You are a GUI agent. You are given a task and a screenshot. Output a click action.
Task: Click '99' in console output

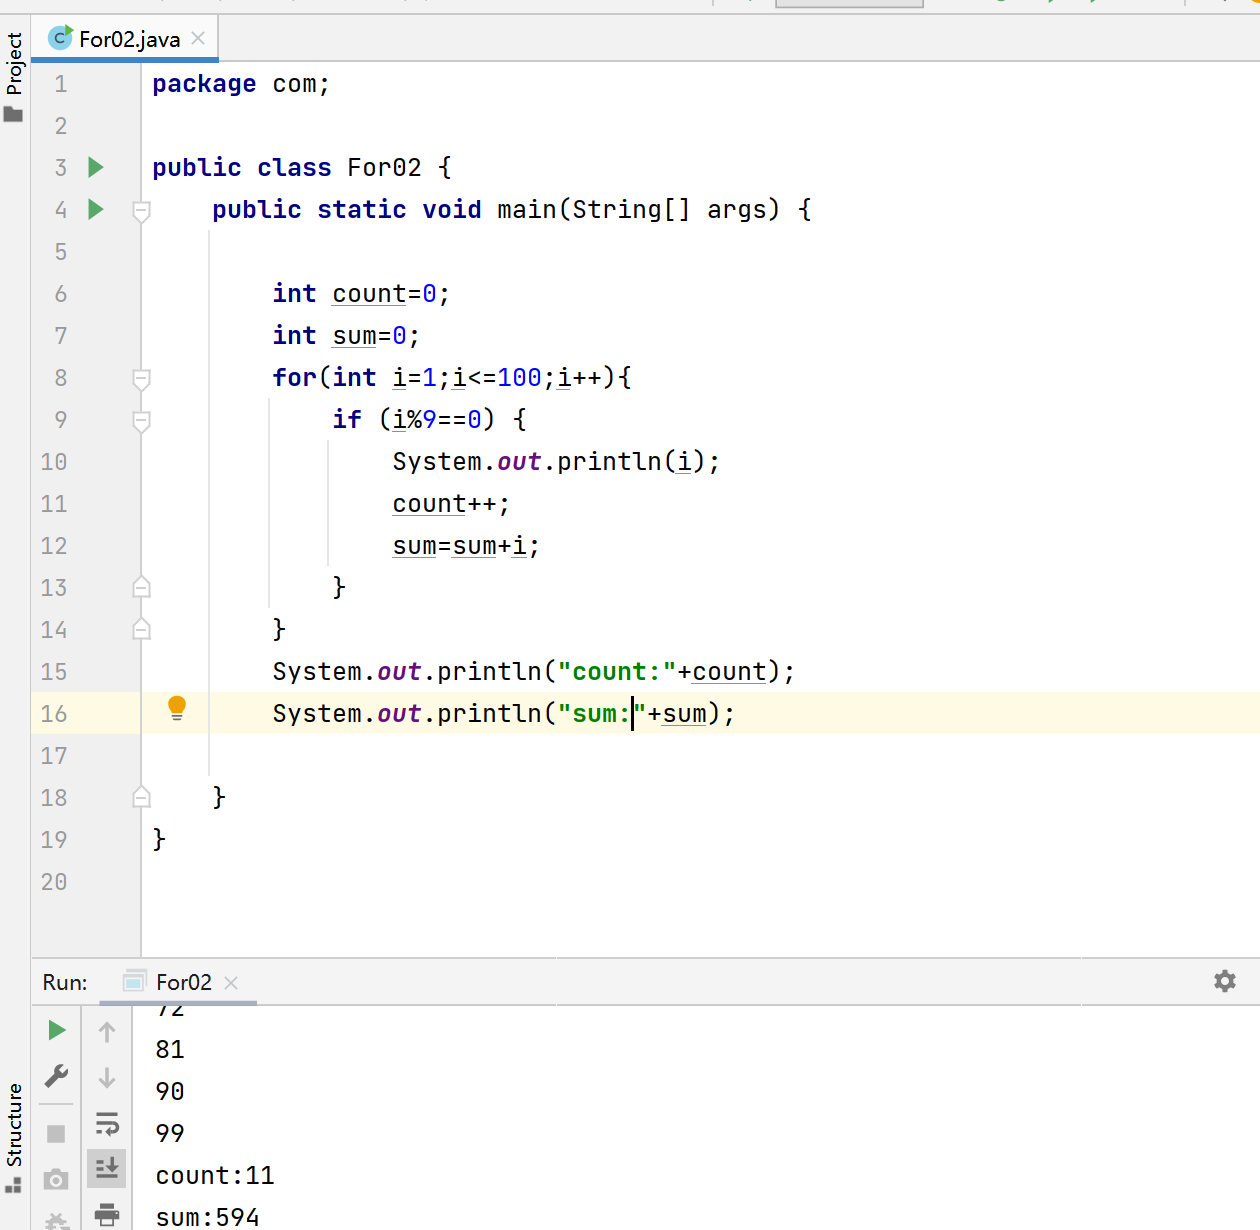(x=170, y=1134)
